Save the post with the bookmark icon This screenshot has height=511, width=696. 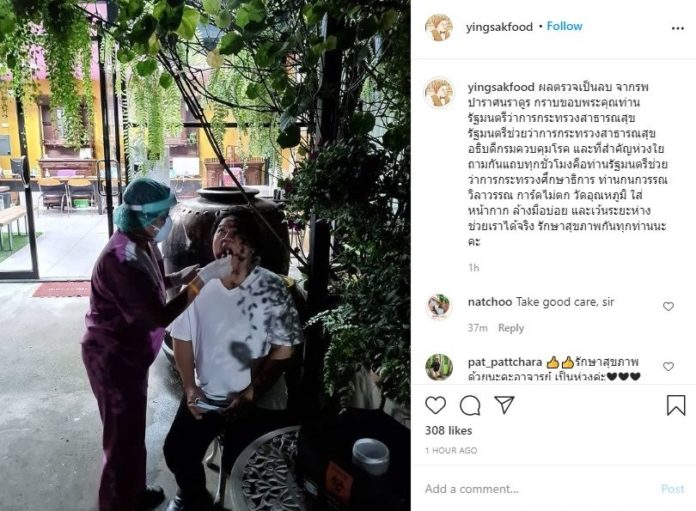676,405
